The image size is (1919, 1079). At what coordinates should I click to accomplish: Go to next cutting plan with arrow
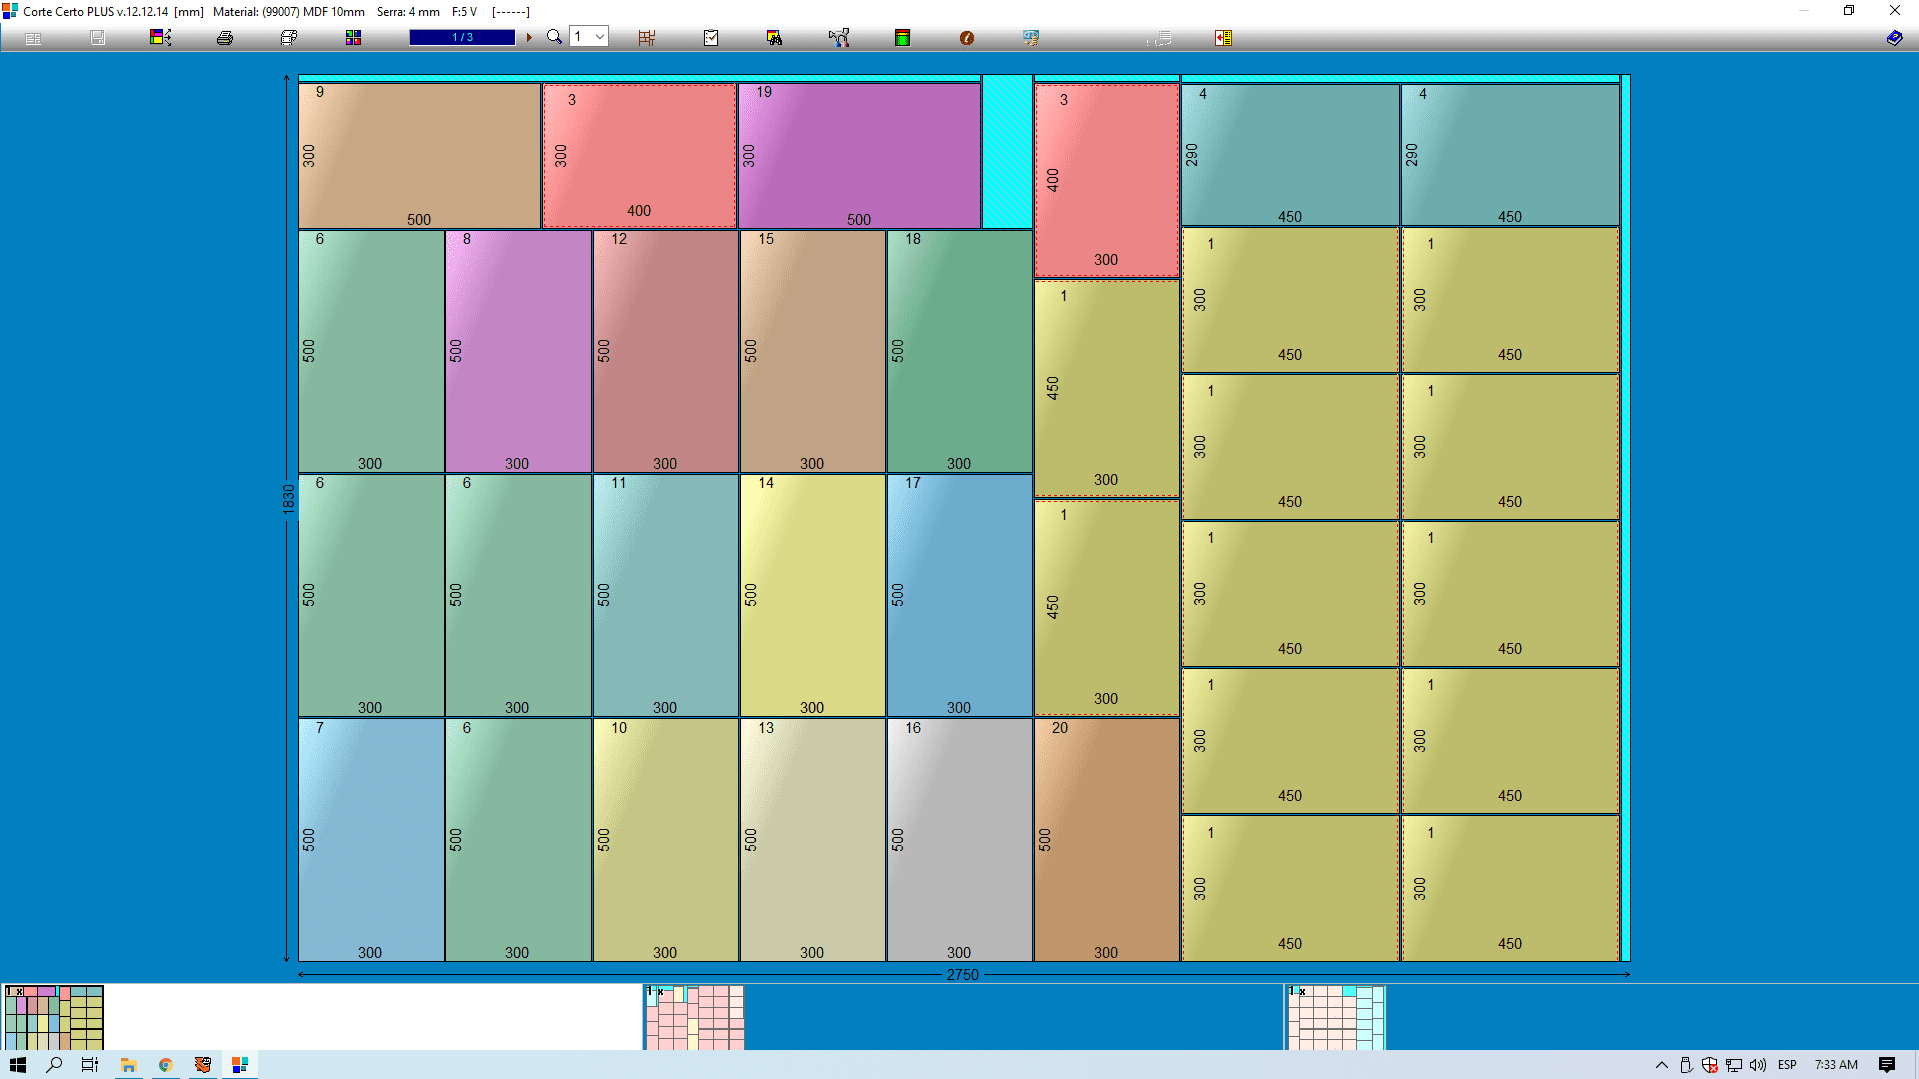click(x=529, y=38)
